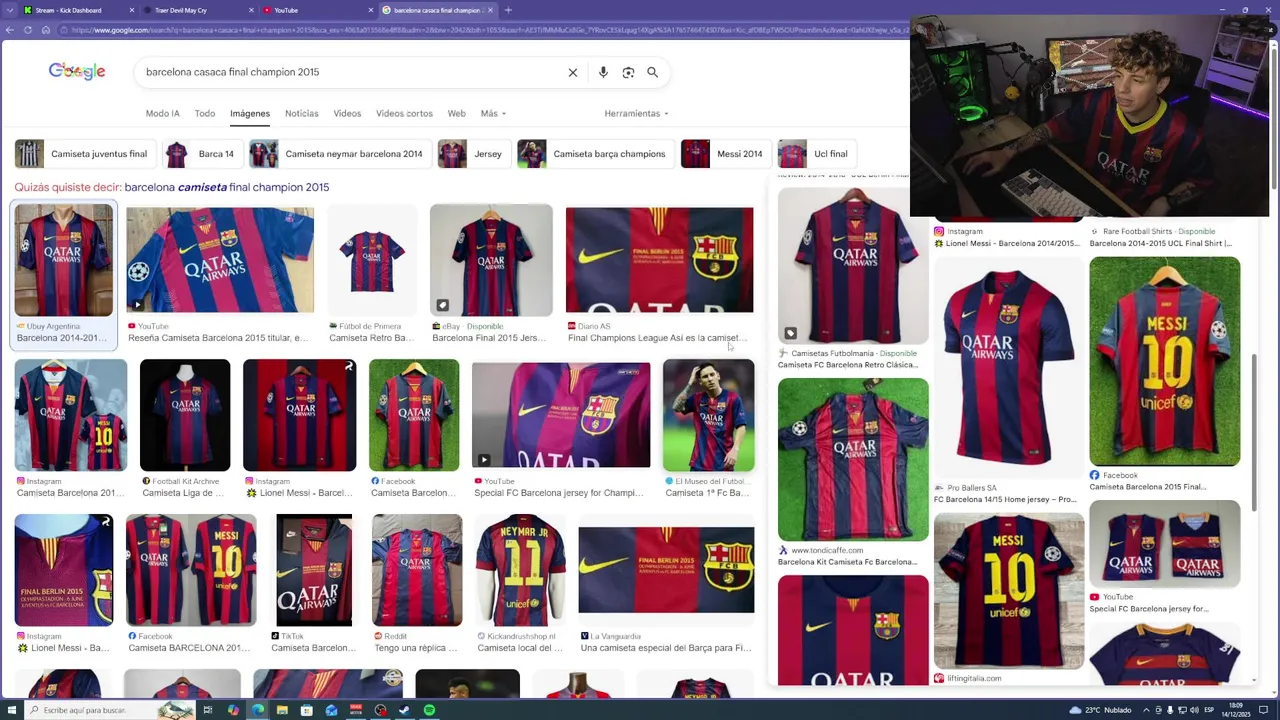This screenshot has width=1280, height=720.
Task: Close the Stream - Kick Dashboard tab
Action: (132, 10)
